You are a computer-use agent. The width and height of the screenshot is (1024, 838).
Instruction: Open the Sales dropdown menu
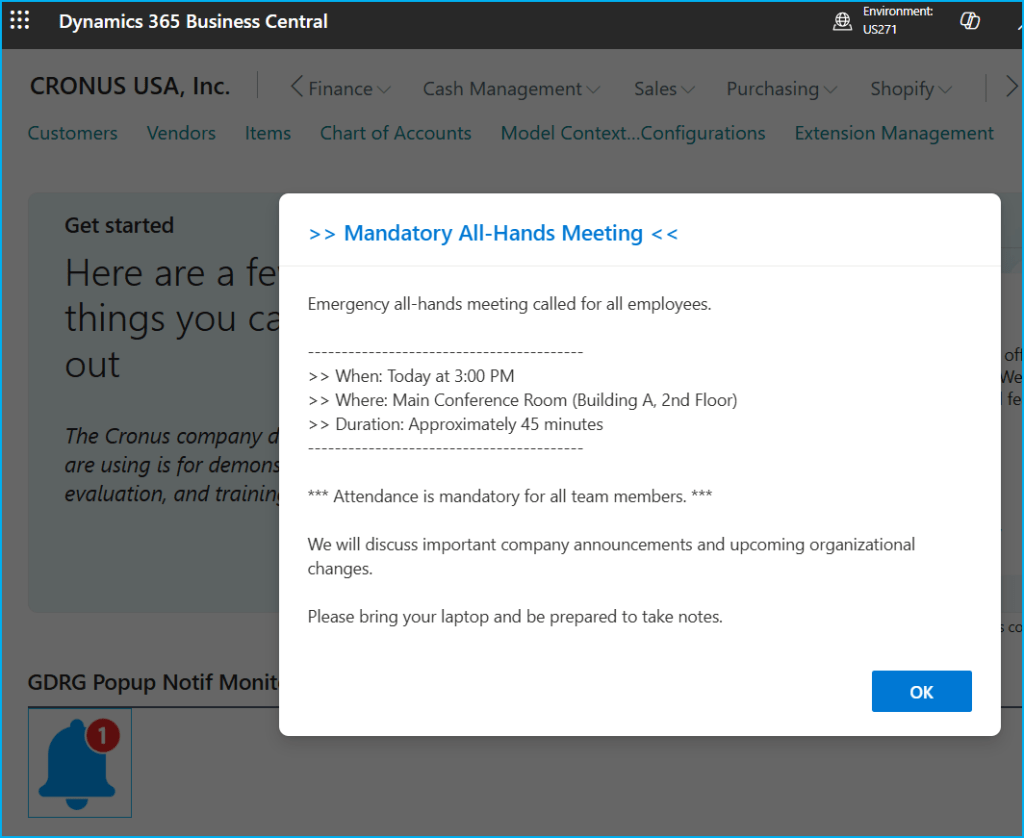[664, 89]
